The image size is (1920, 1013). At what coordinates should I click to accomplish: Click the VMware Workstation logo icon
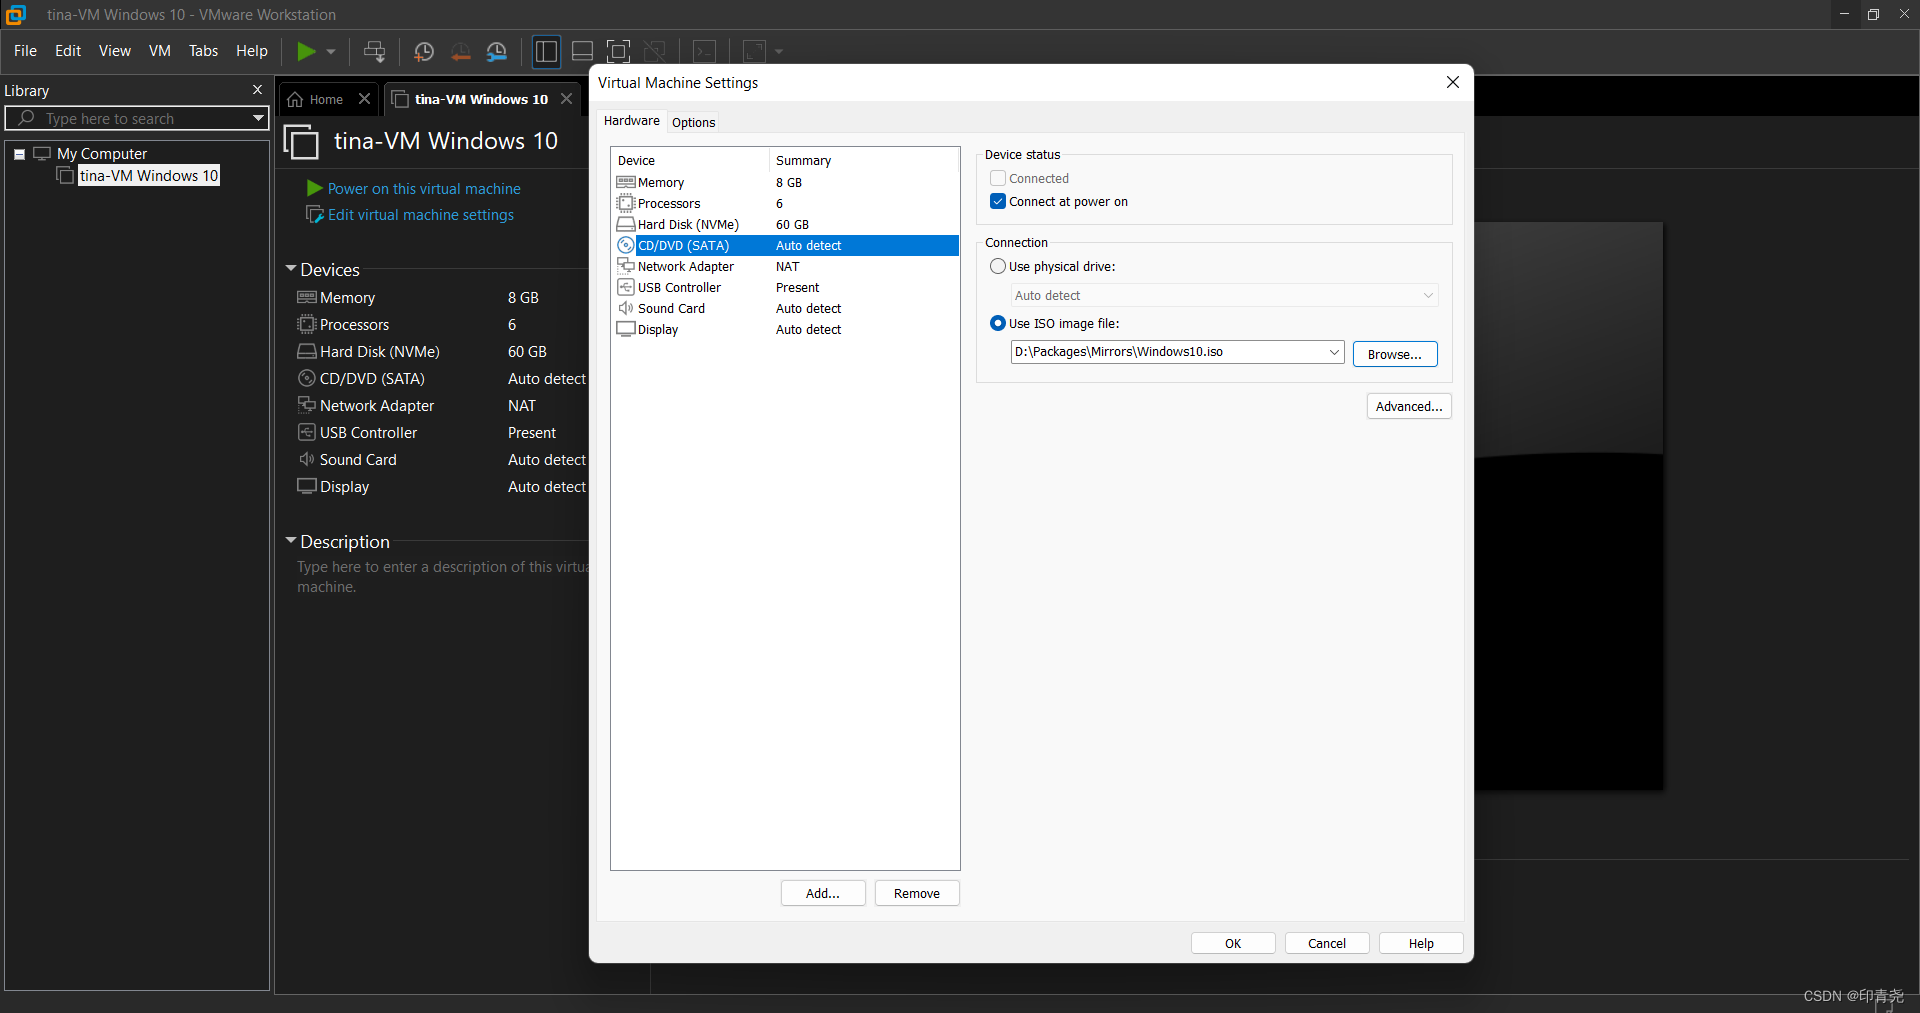pyautogui.click(x=15, y=14)
